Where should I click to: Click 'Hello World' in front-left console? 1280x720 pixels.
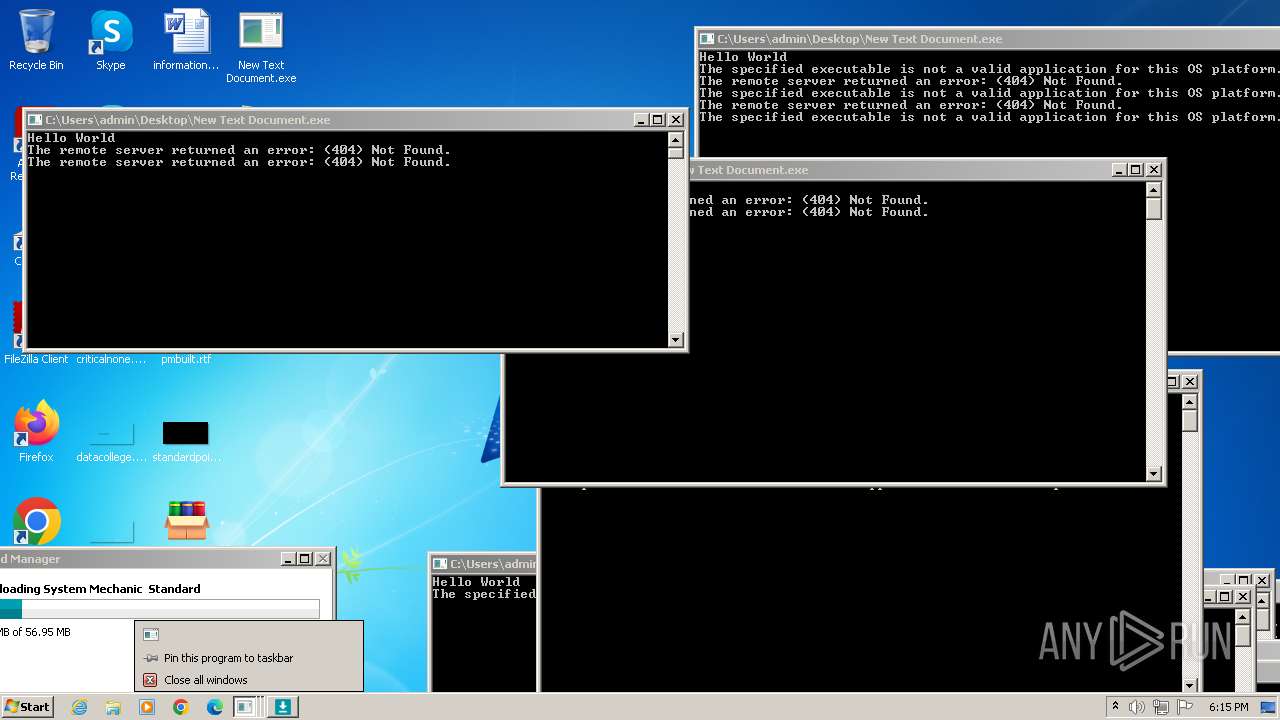coord(71,138)
